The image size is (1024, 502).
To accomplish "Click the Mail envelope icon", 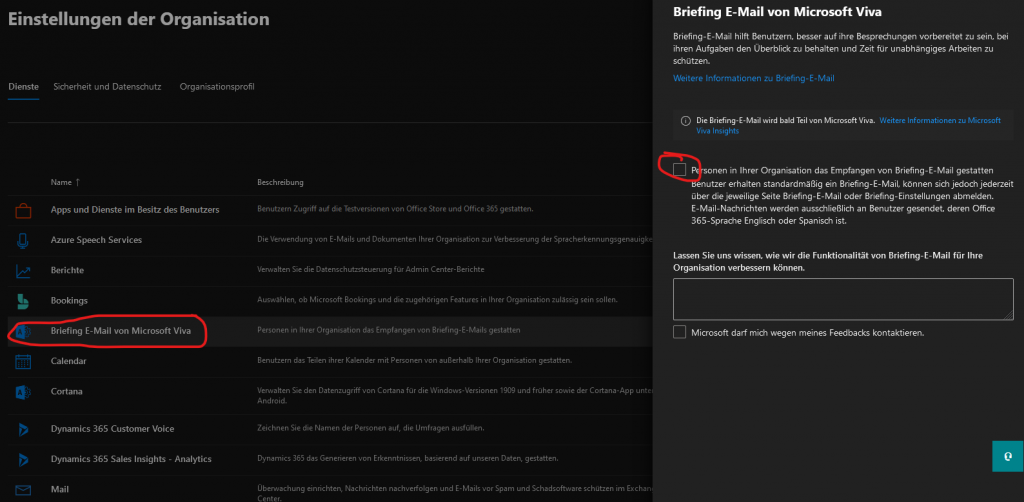I will (23, 490).
